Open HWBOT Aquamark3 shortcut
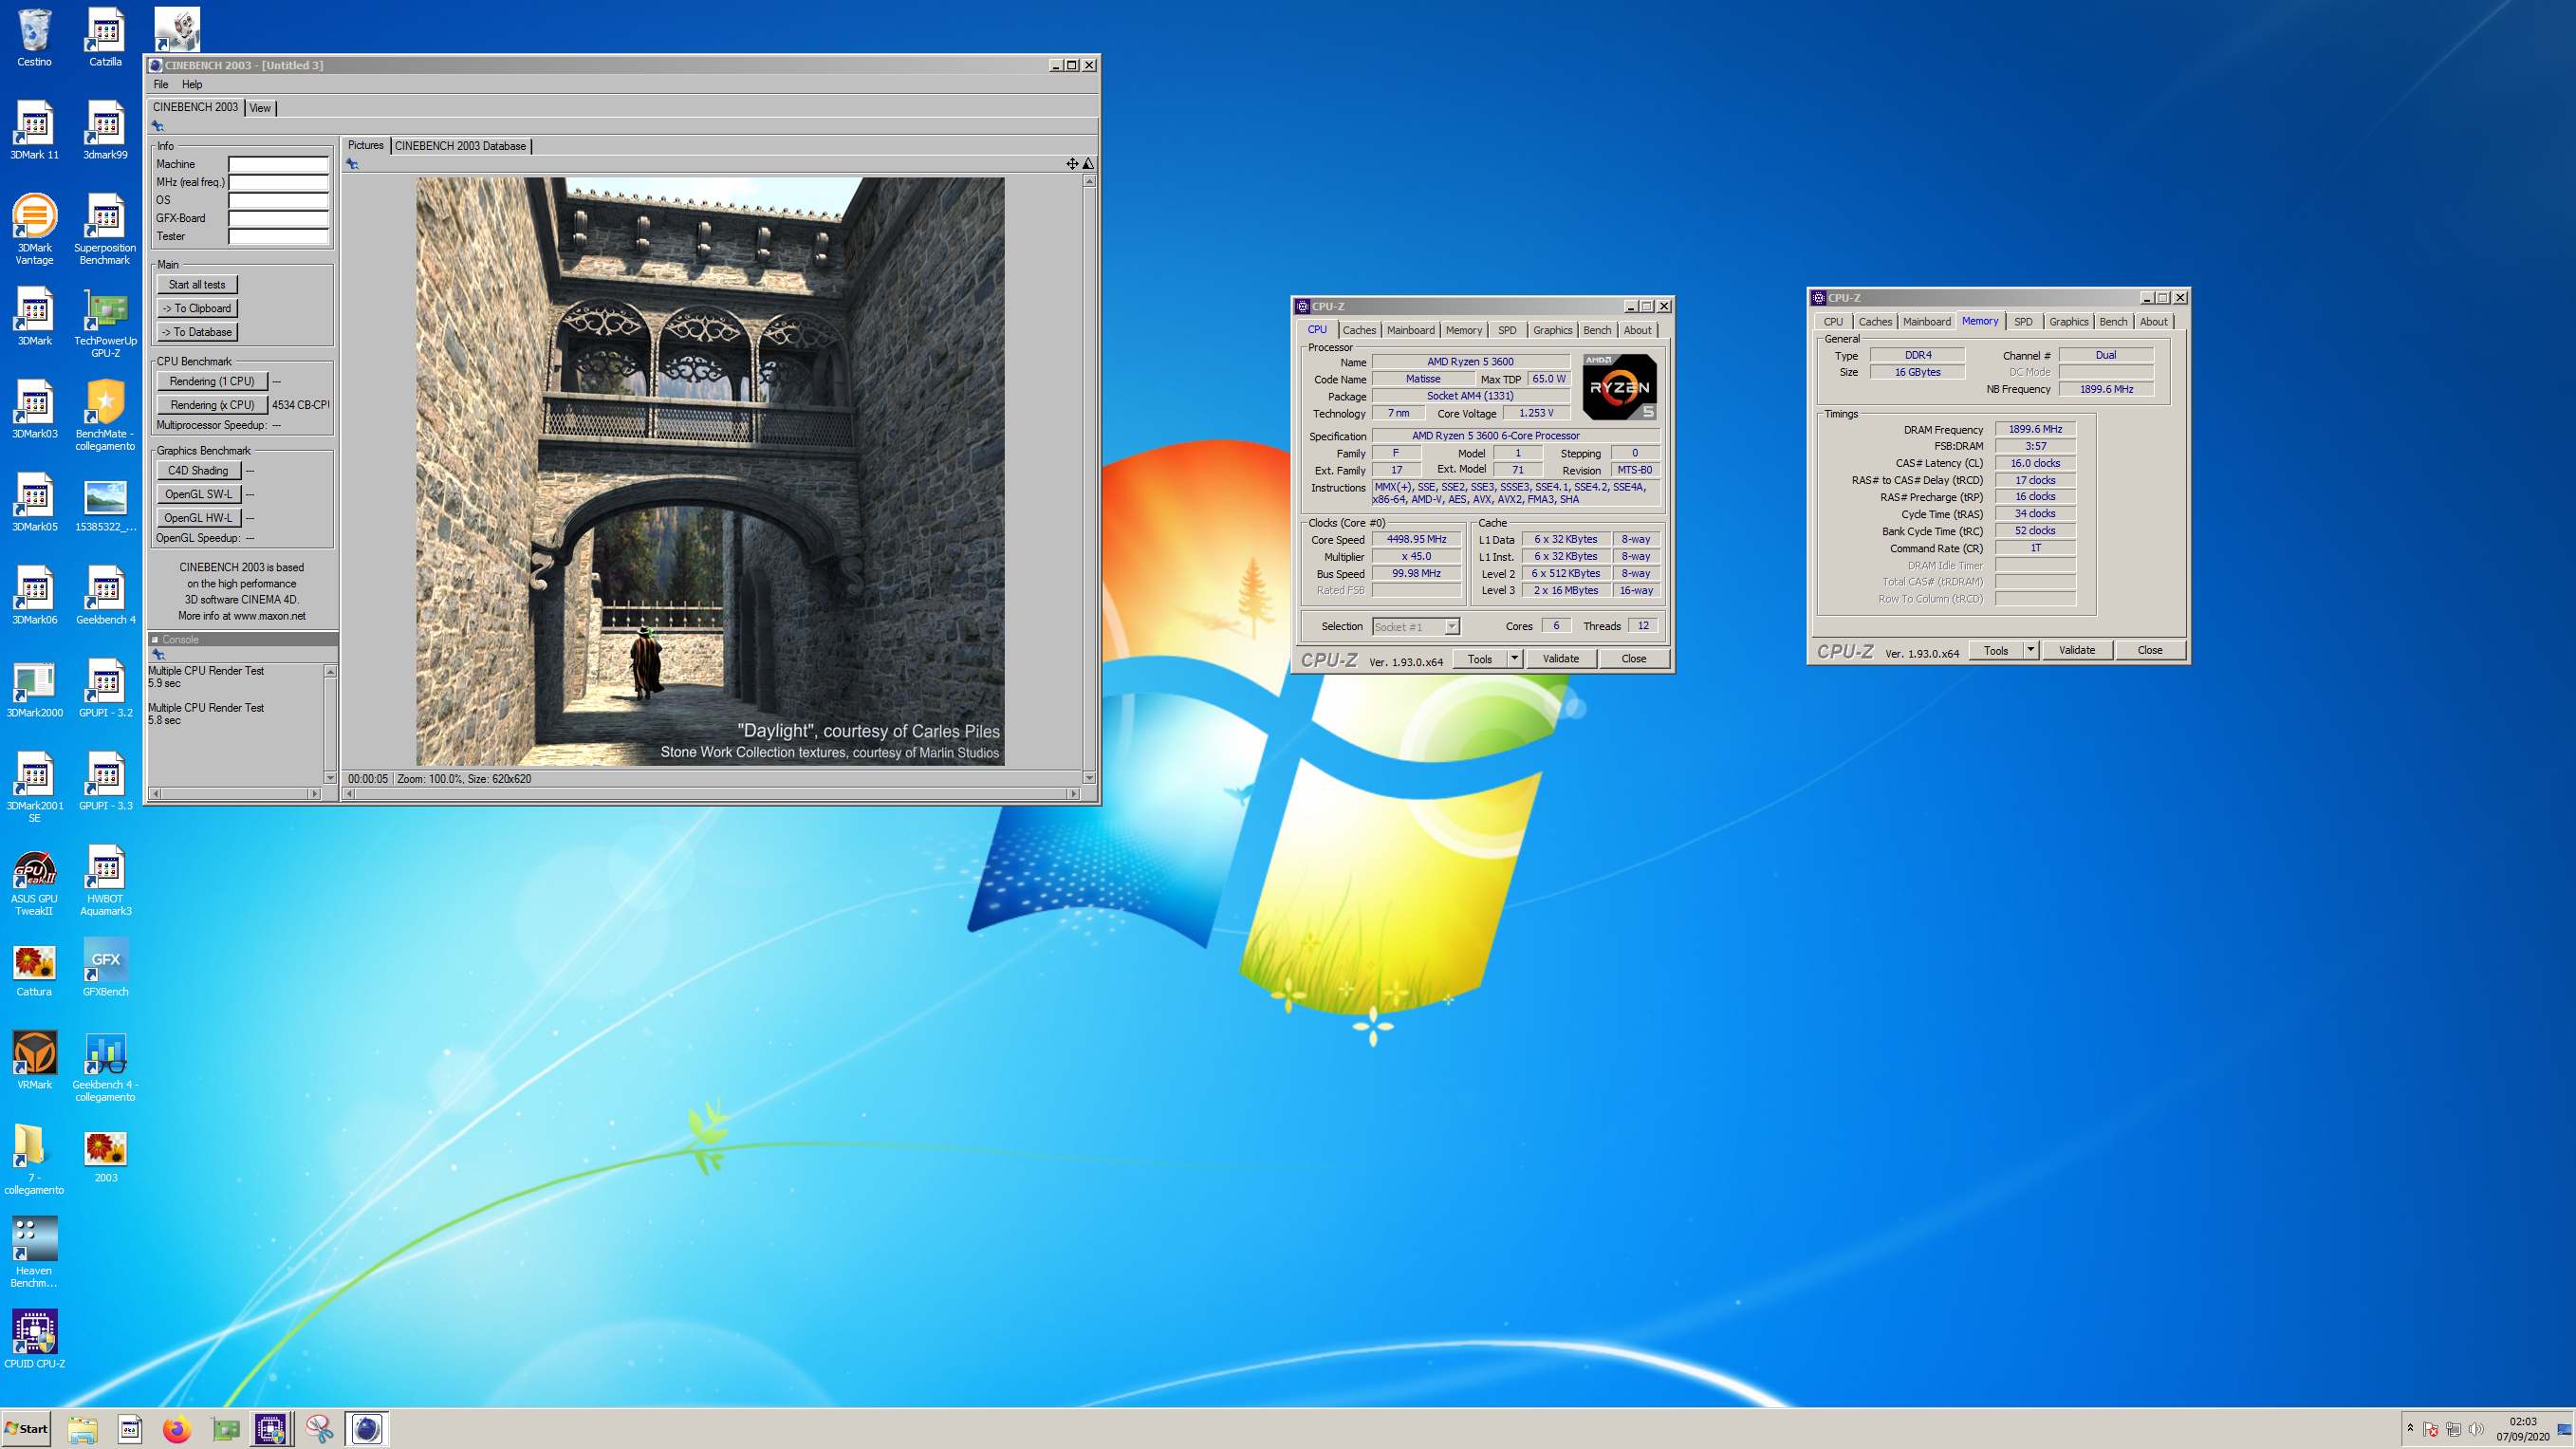This screenshot has height=1449, width=2576. coord(105,881)
